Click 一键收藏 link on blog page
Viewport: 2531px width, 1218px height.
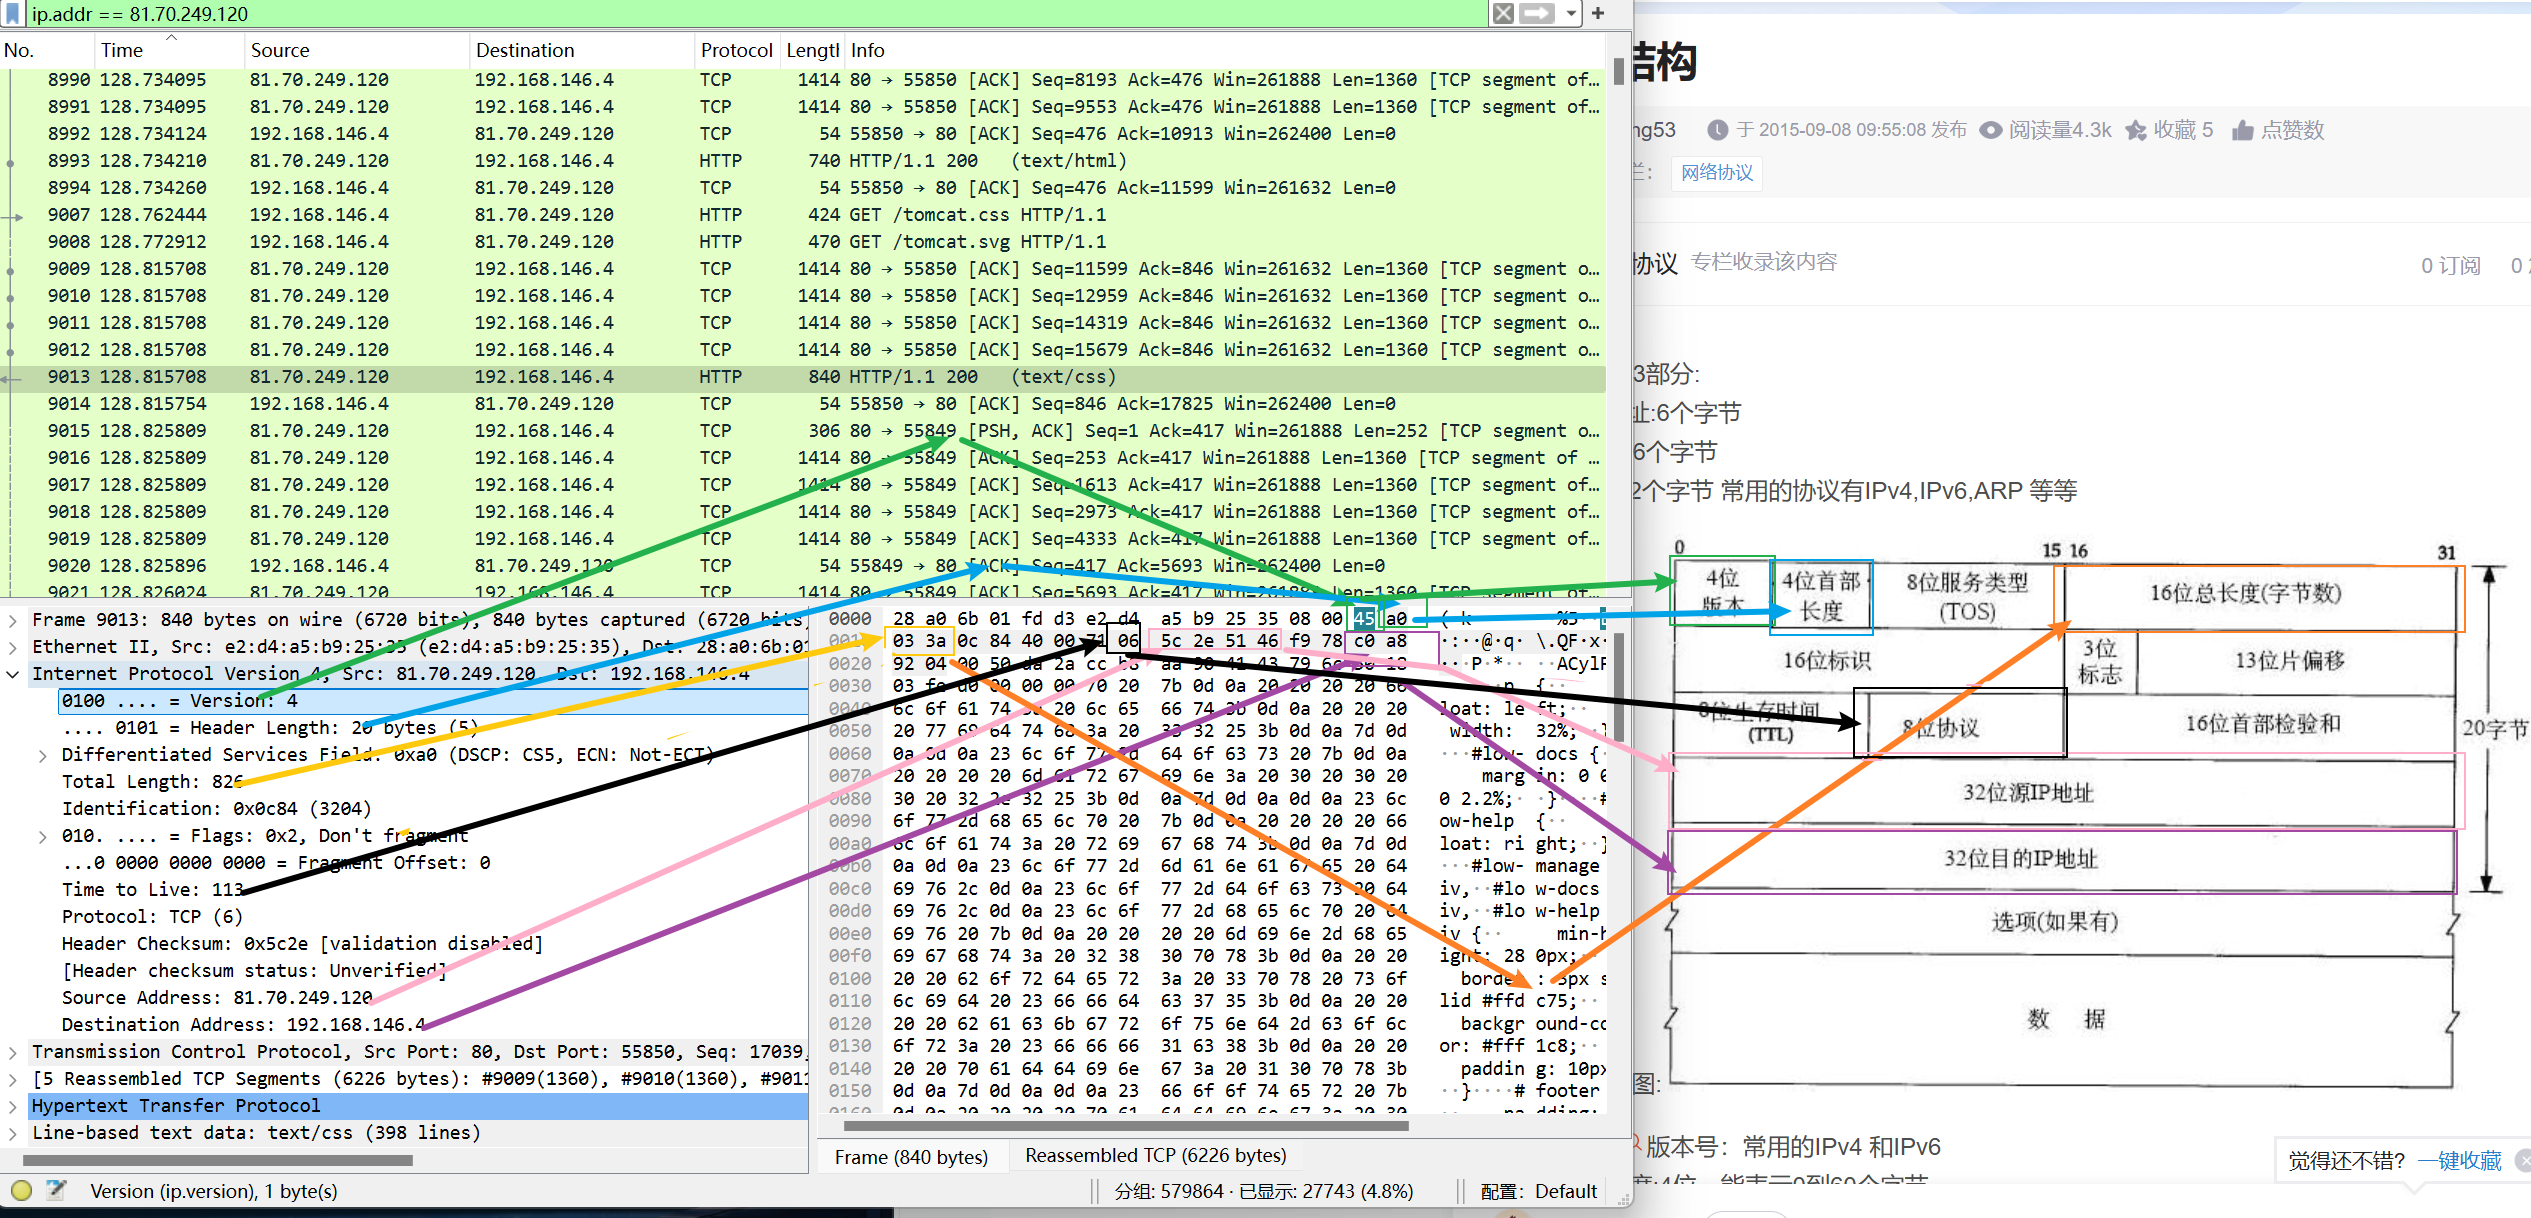coord(2459,1160)
